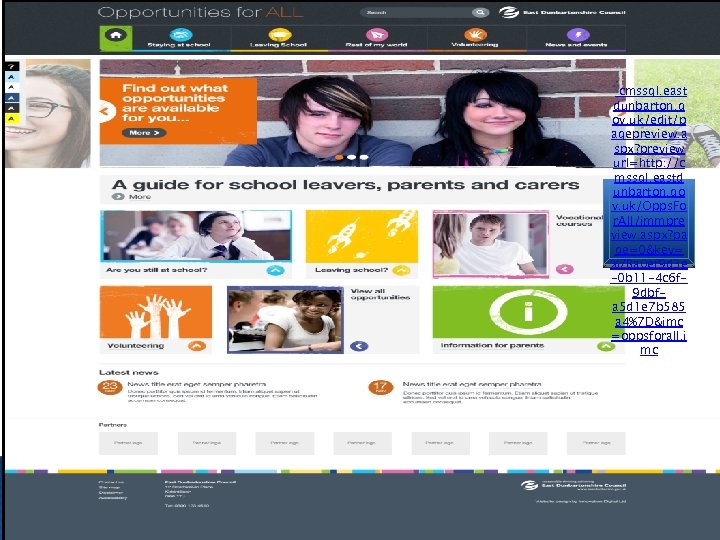Choose the dark blue contrast A option
Screen dimensions: 720x540
click(x=12, y=98)
